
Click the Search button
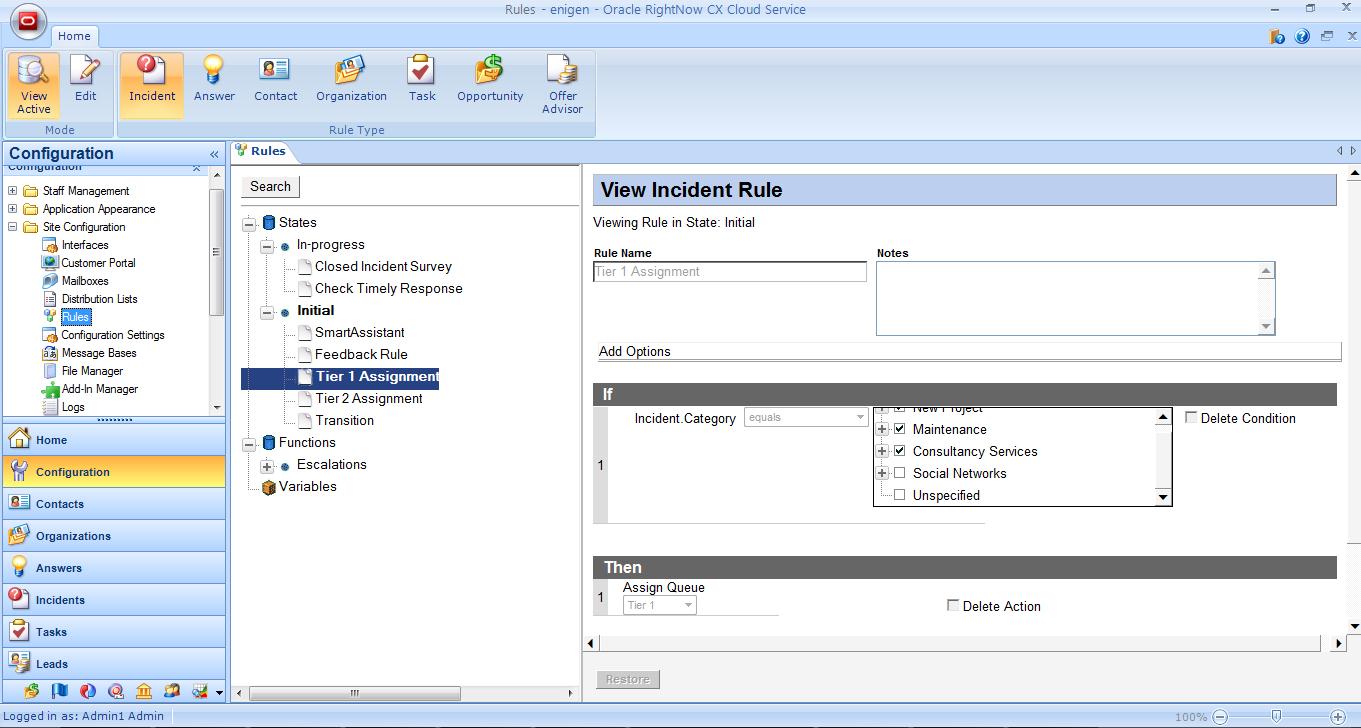click(x=270, y=187)
